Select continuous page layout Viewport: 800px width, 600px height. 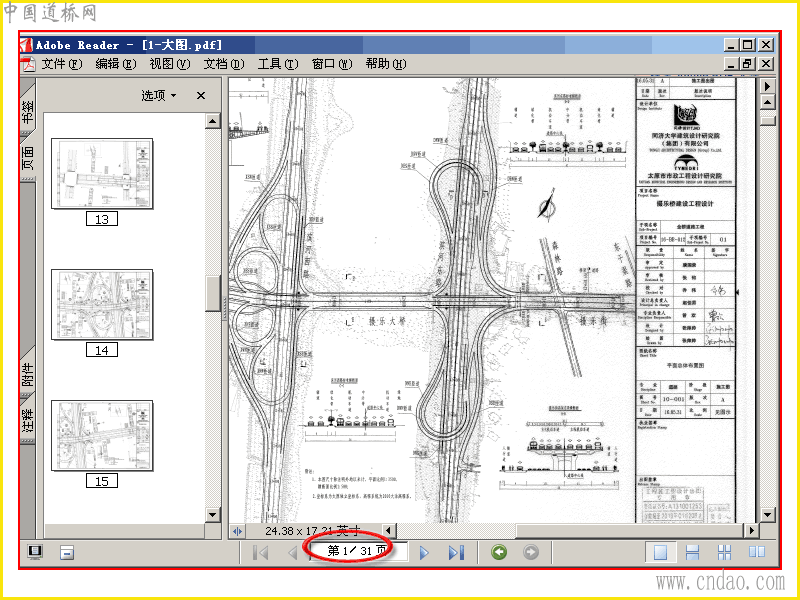(x=692, y=553)
